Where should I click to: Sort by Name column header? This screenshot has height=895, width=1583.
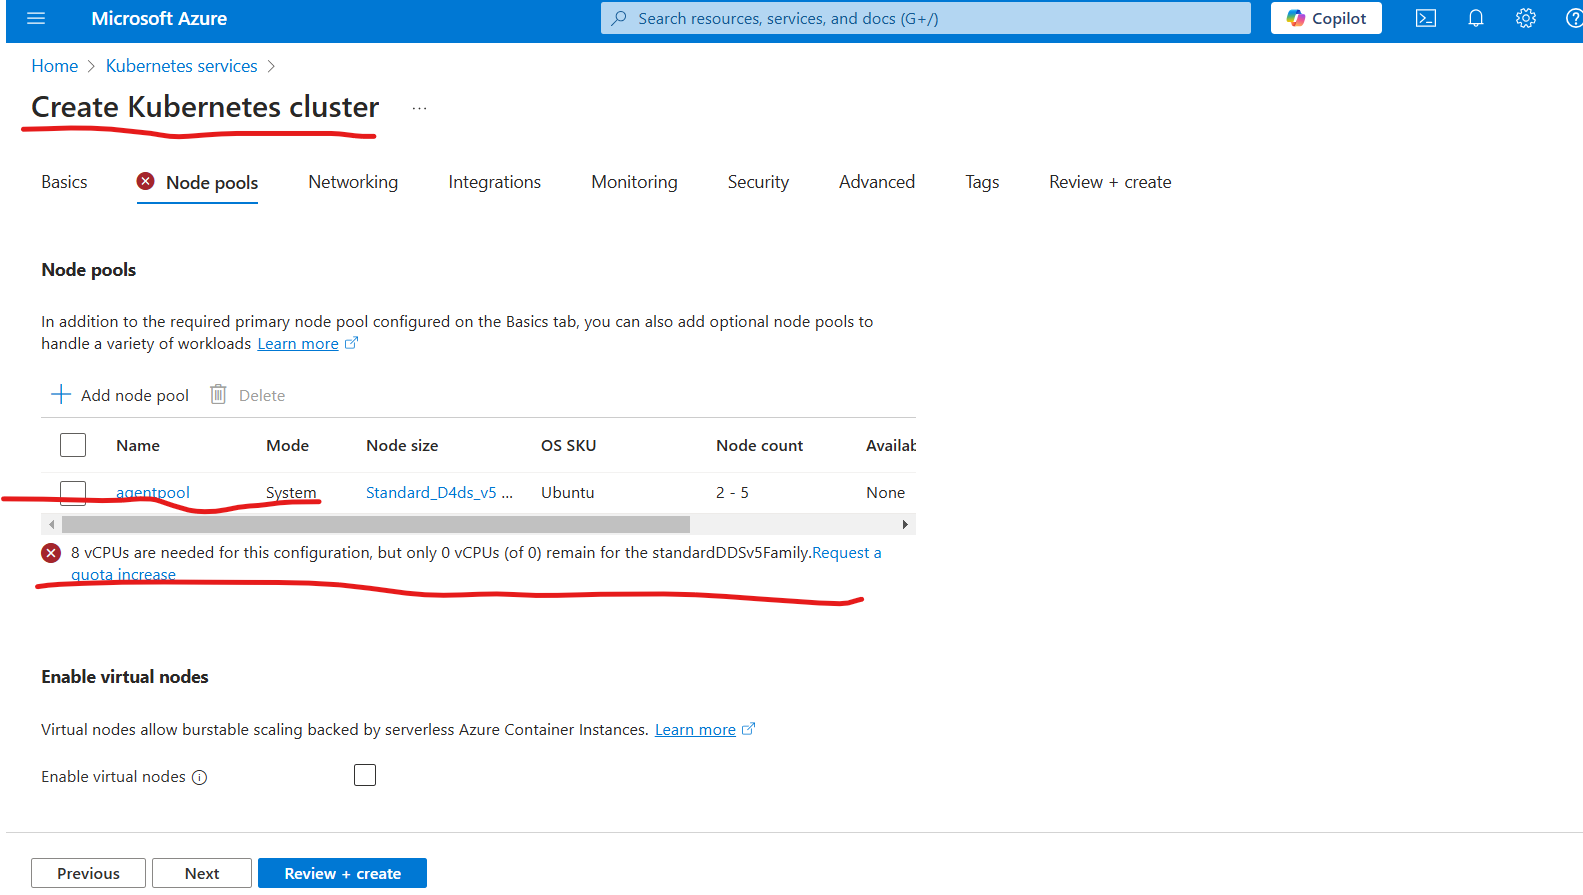coord(138,446)
